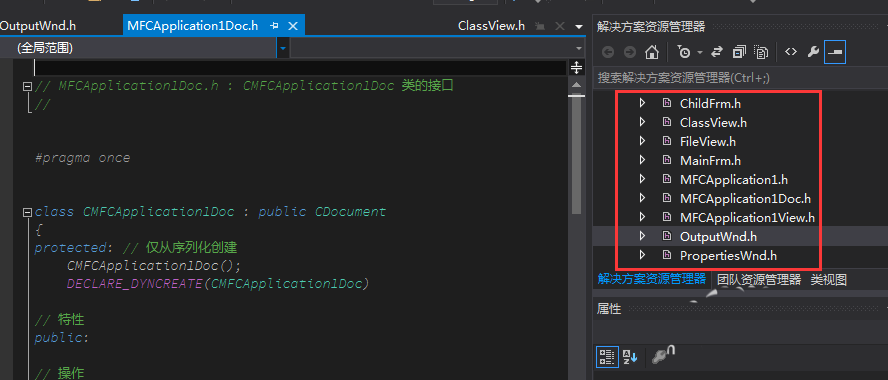The image size is (888, 380).
Task: Click the Forward arrow in Solution Explorer
Action: point(630,53)
